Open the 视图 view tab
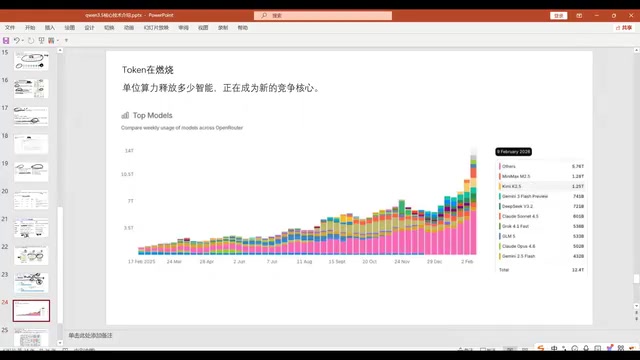Viewport: 640px width, 360px height. pyautogui.click(x=203, y=28)
